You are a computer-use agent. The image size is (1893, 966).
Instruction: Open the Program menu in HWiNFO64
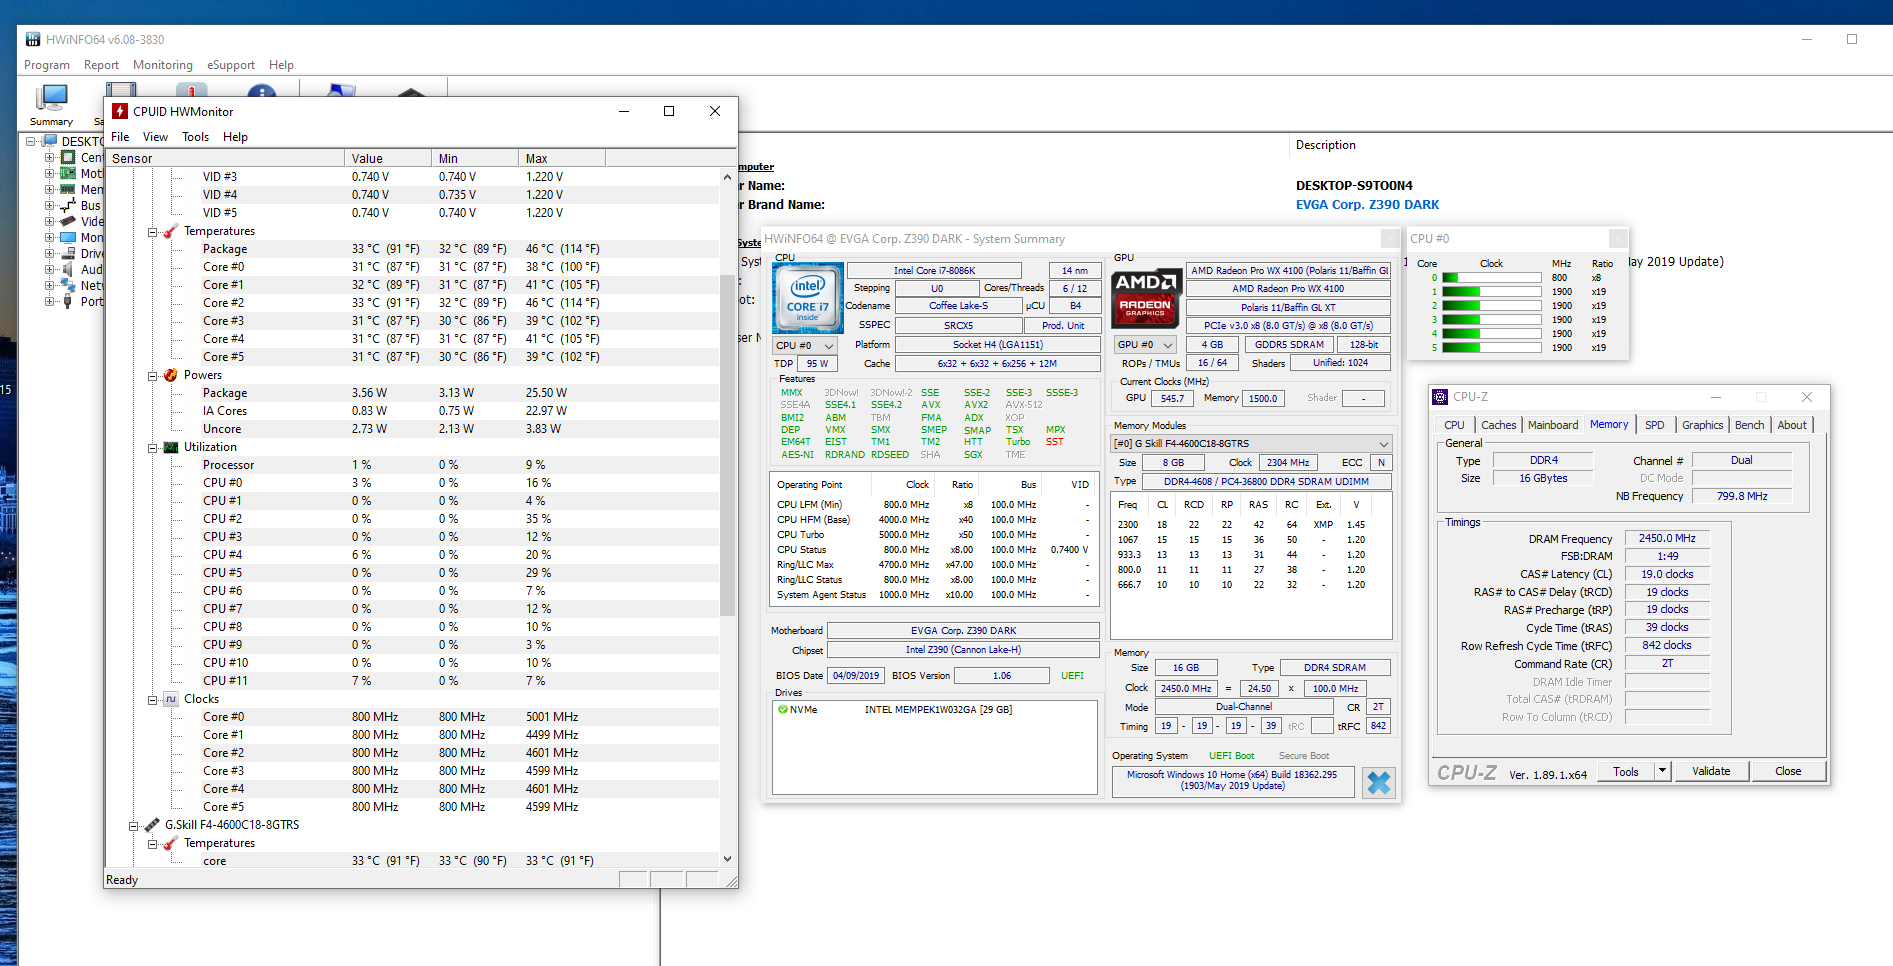47,65
